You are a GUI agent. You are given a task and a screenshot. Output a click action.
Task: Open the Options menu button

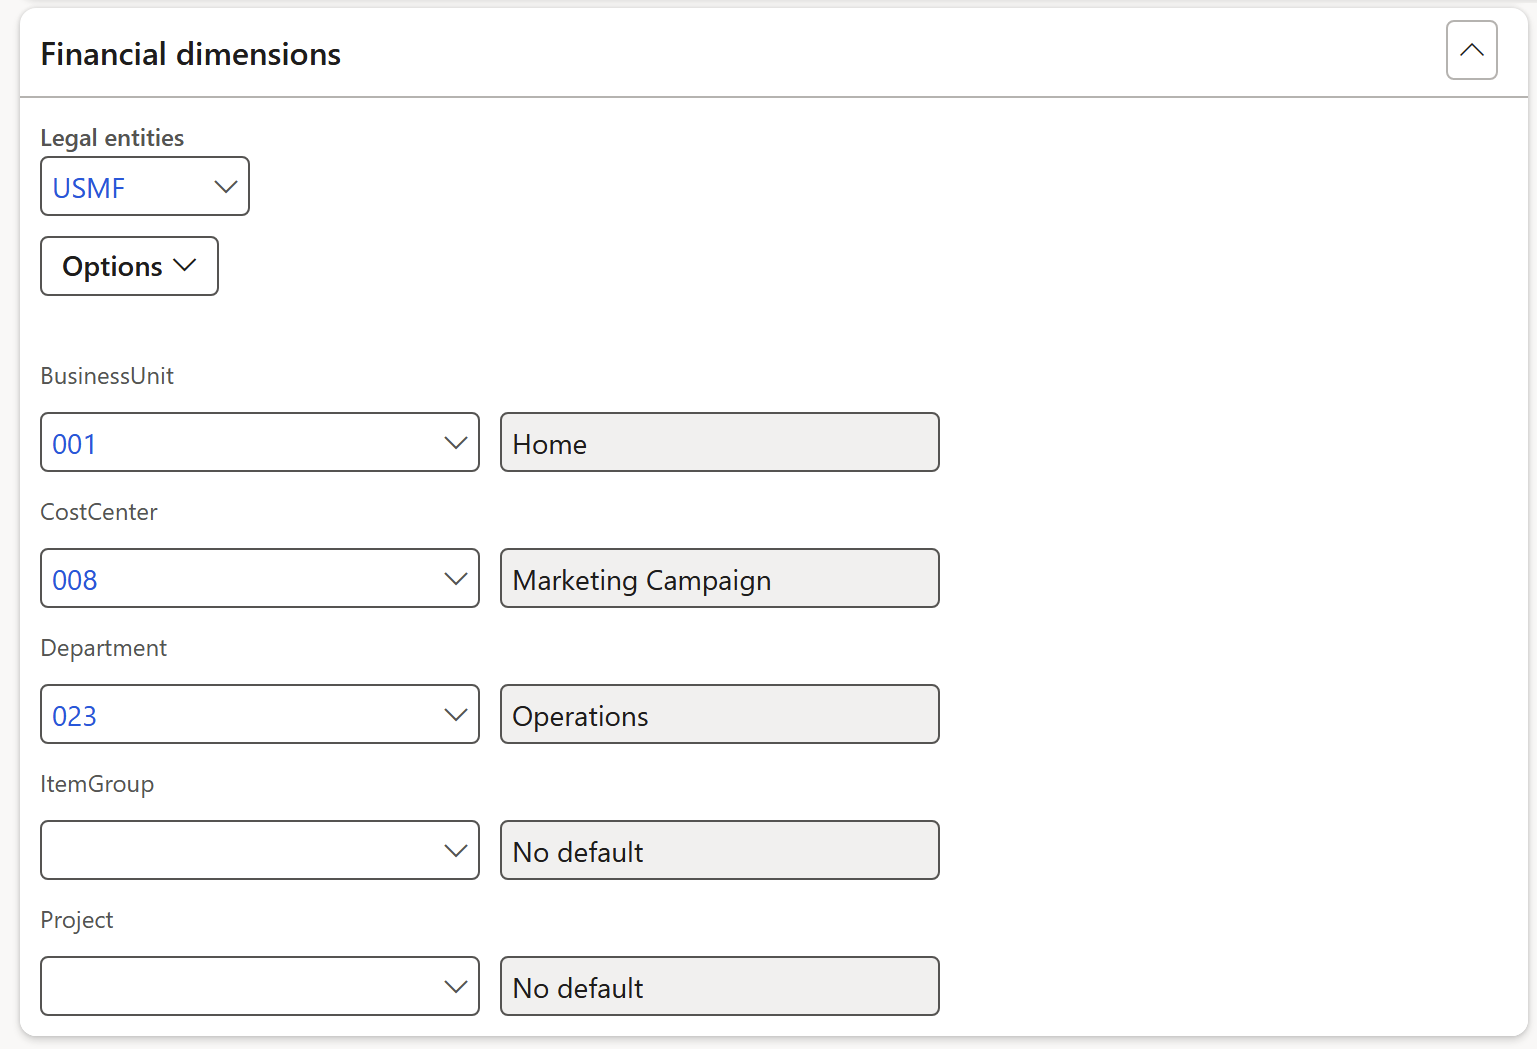pos(129,266)
